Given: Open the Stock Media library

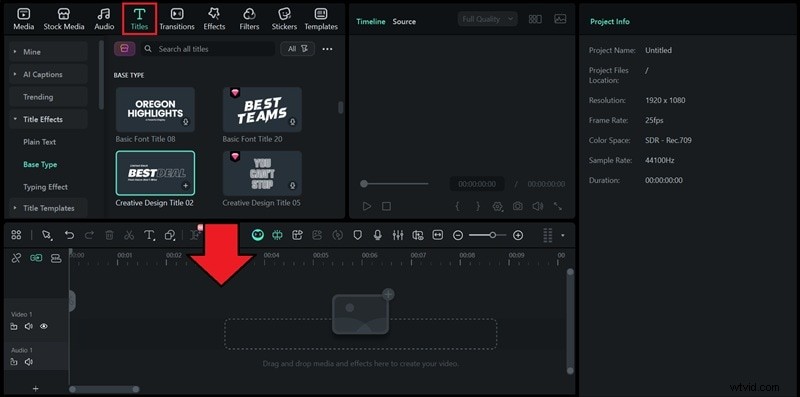Looking at the screenshot, I should (64, 19).
